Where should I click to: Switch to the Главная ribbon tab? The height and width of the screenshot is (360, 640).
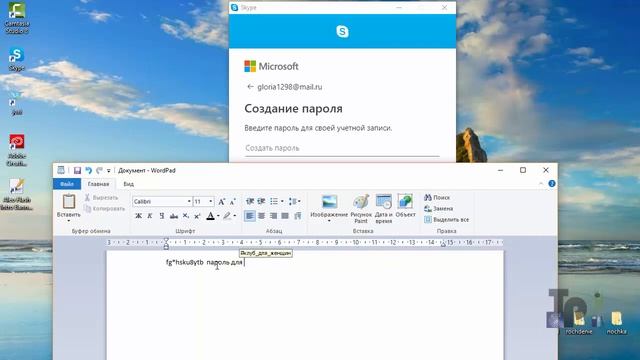(98, 184)
